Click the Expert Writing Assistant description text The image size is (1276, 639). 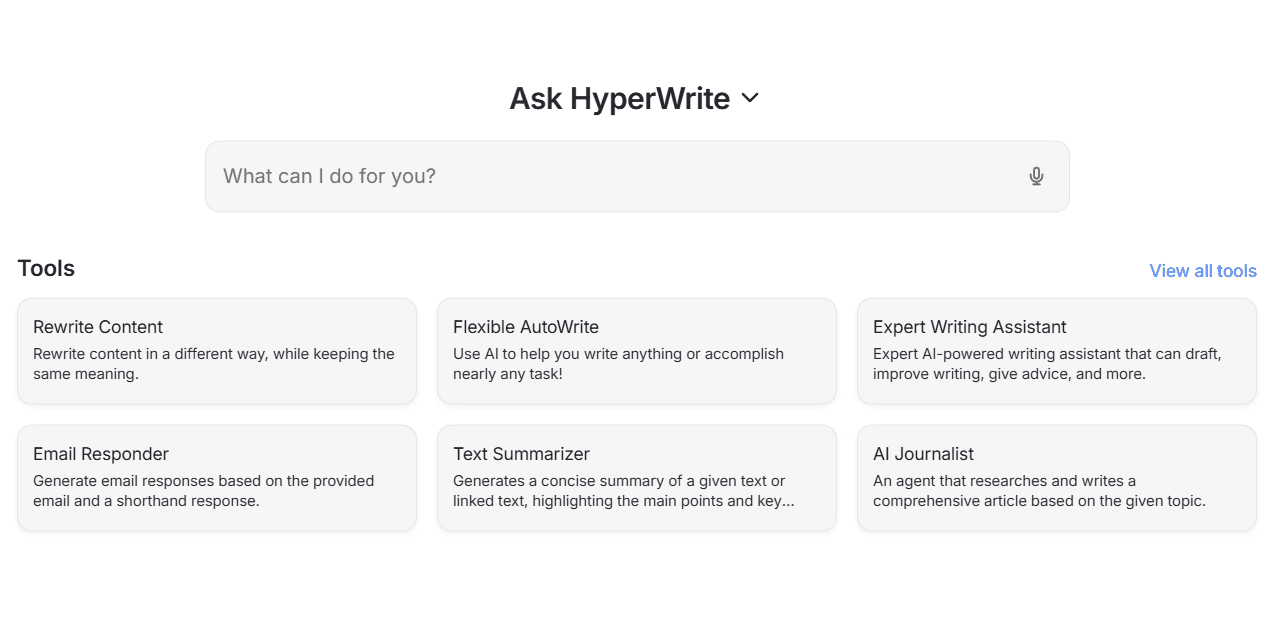coord(1047,364)
